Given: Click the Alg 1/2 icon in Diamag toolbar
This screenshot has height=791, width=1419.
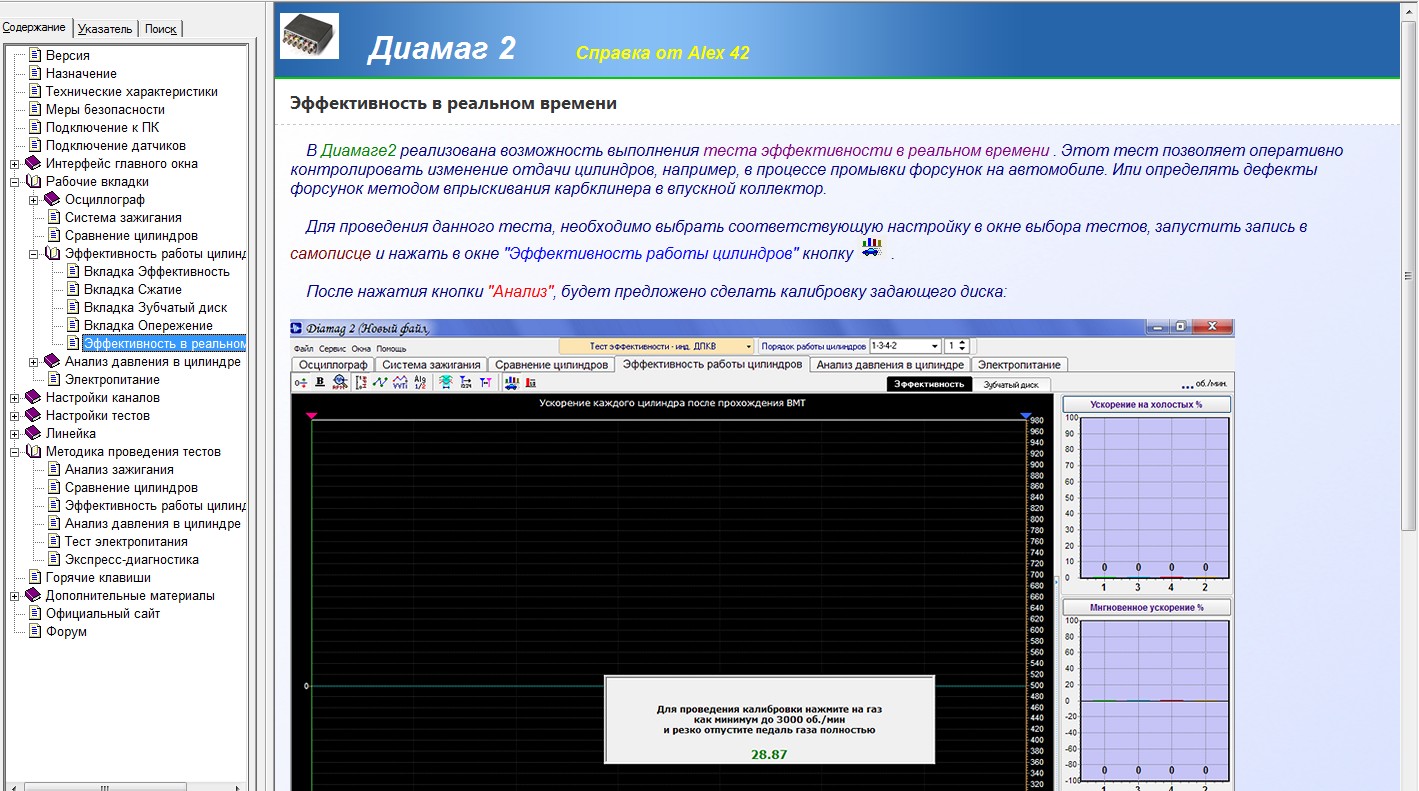Looking at the screenshot, I should [x=421, y=381].
